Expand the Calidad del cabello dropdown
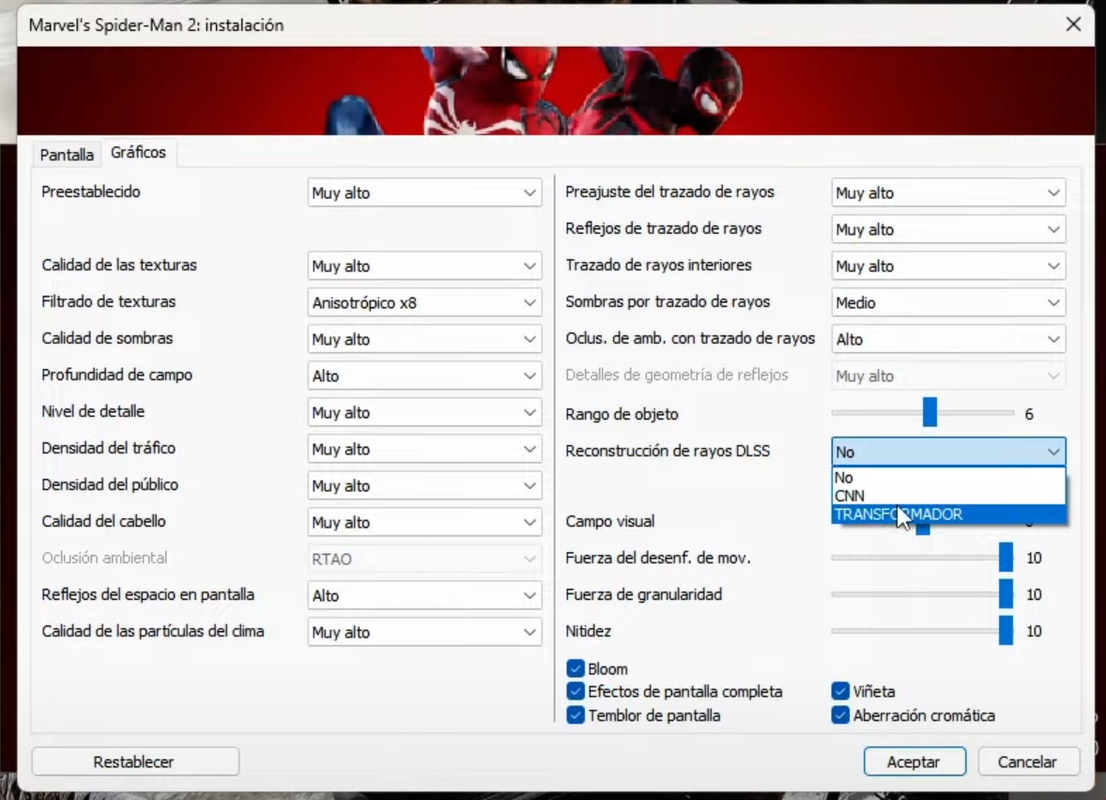The width and height of the screenshot is (1106, 800). pos(425,523)
